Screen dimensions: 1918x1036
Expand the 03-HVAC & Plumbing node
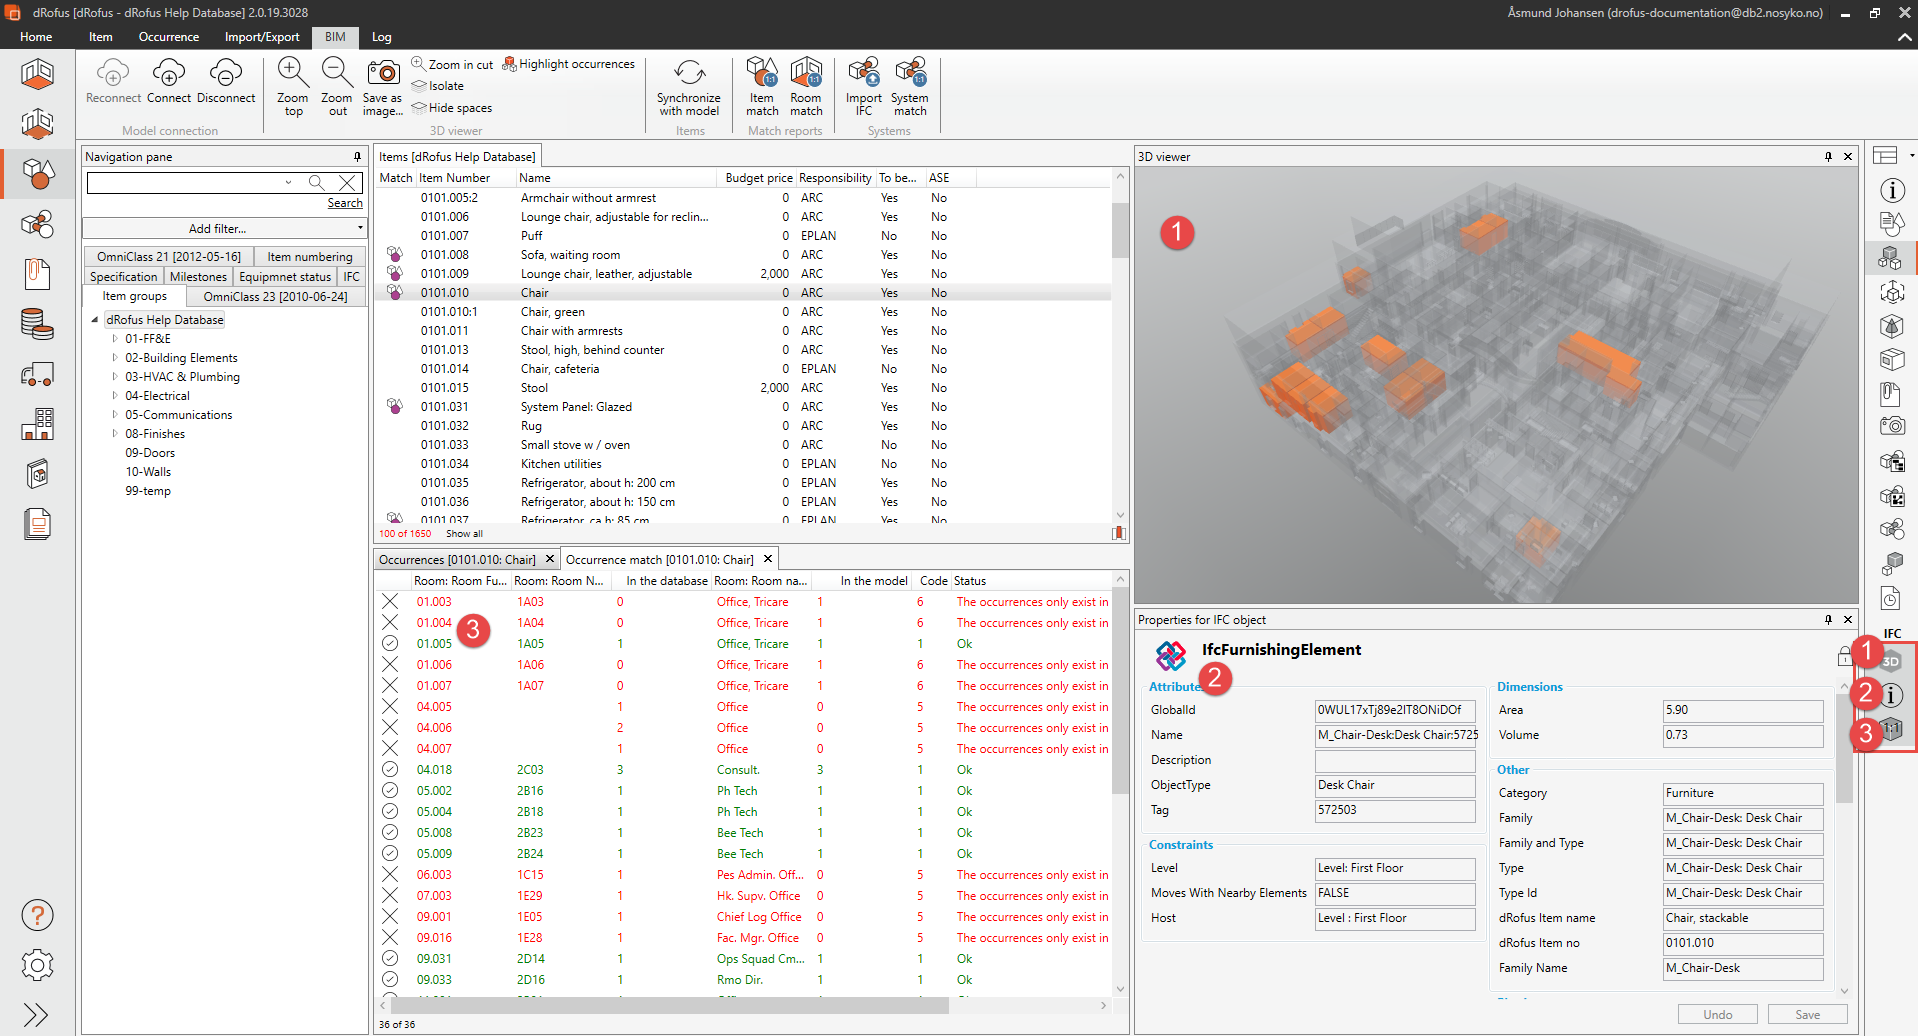115,377
